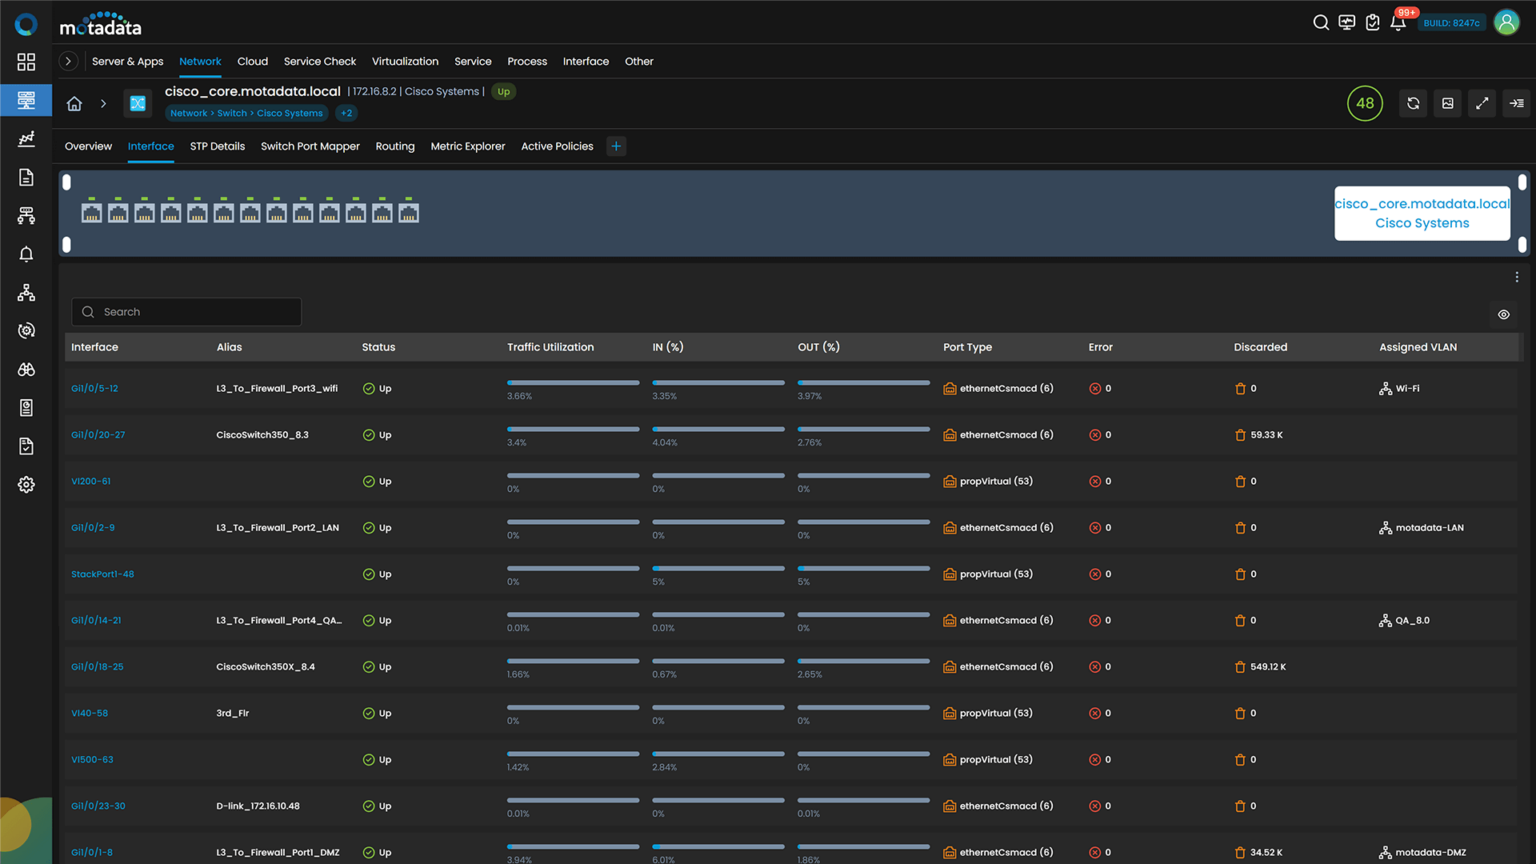Open the Virtualization category
The image size is (1536, 864).
pyautogui.click(x=405, y=61)
